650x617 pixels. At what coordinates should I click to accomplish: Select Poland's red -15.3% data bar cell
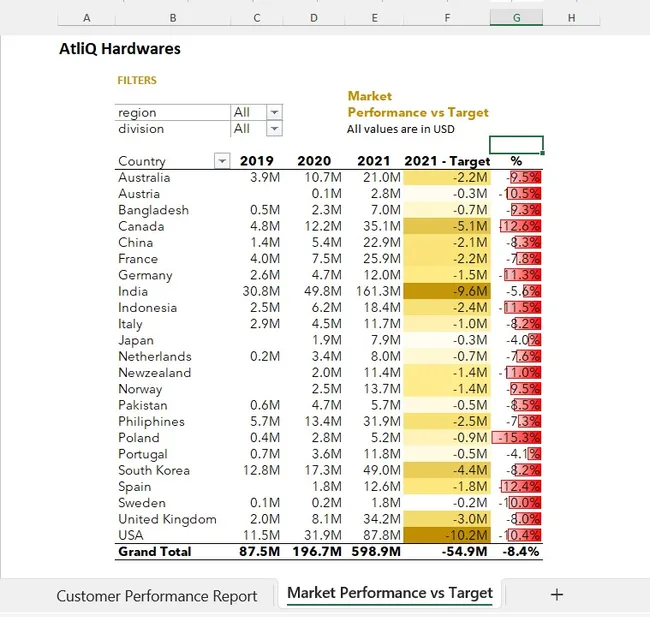(516, 438)
